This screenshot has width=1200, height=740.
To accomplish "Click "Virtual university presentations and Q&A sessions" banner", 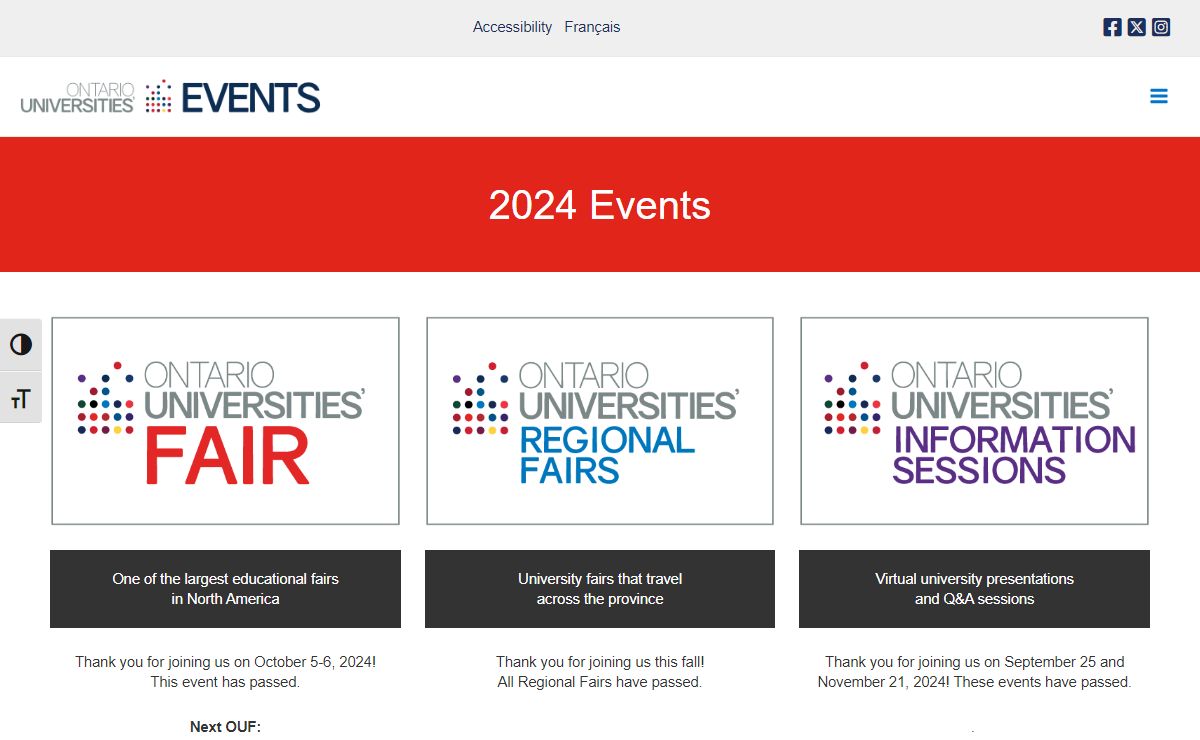I will [974, 589].
